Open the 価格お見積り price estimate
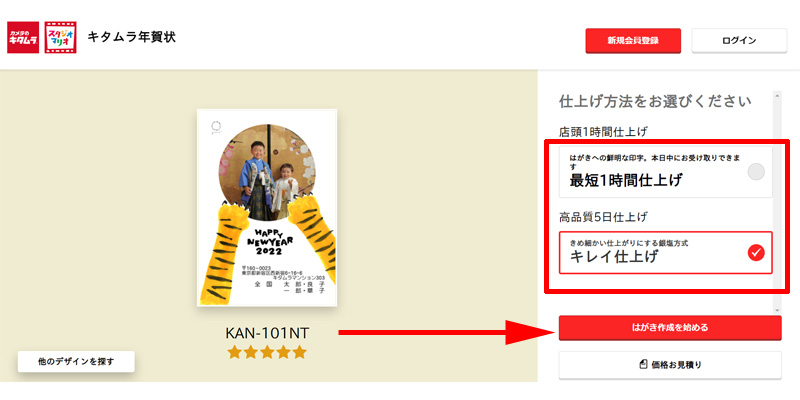Screen dimensions: 800x400 [x=670, y=365]
